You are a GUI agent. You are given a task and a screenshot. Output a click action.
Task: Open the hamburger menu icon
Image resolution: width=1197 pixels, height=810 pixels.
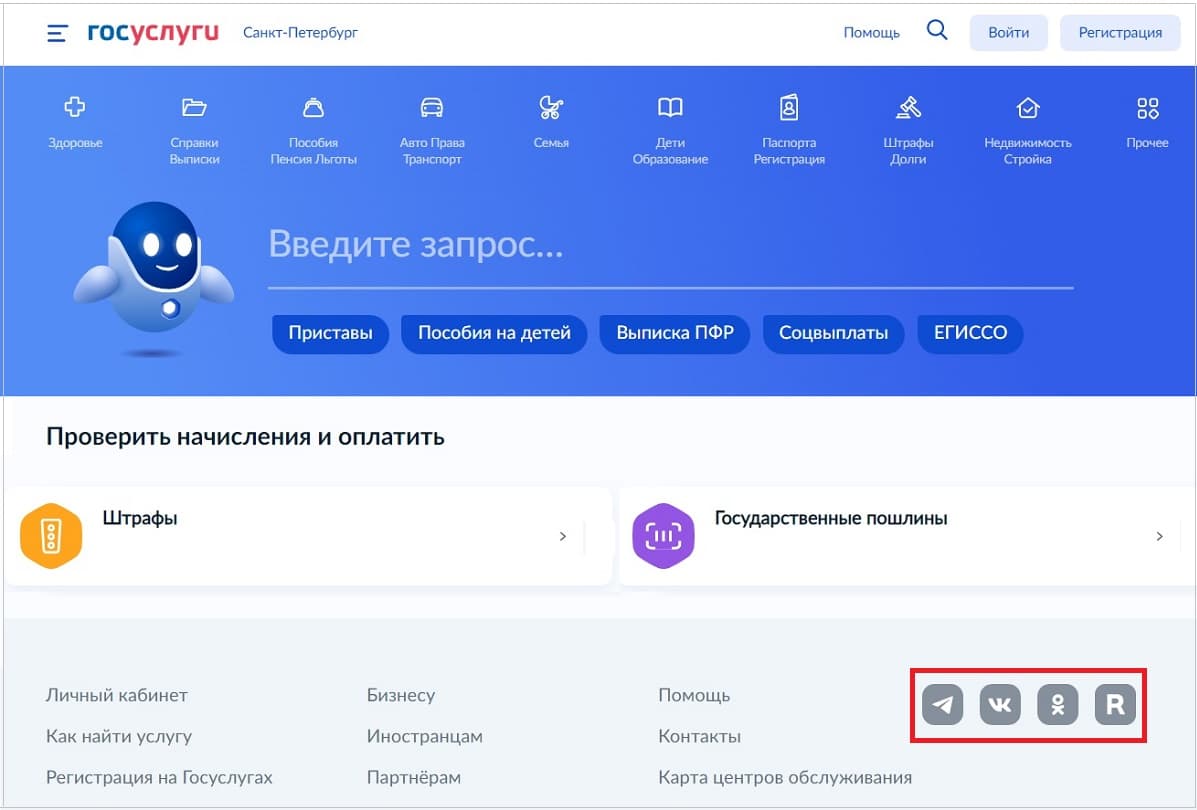(57, 33)
